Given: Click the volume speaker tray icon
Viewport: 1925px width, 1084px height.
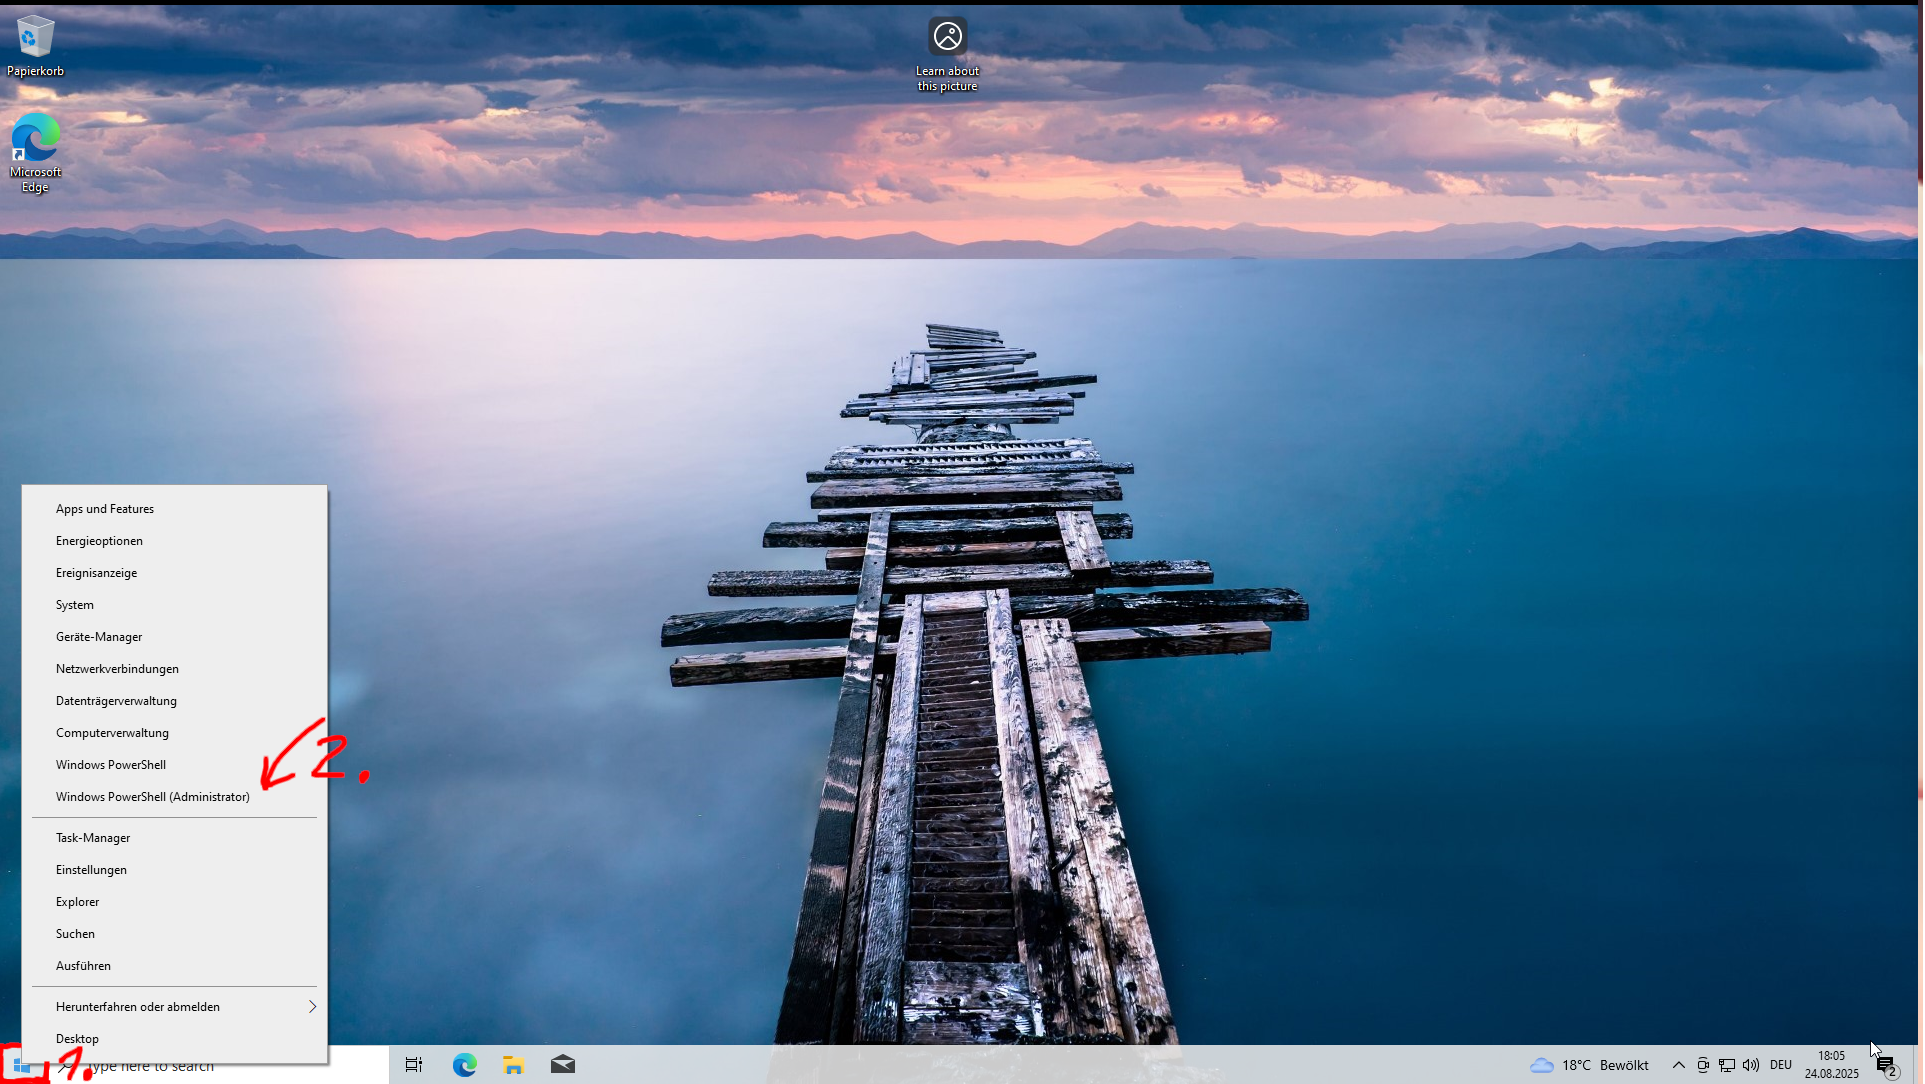Looking at the screenshot, I should coord(1750,1065).
